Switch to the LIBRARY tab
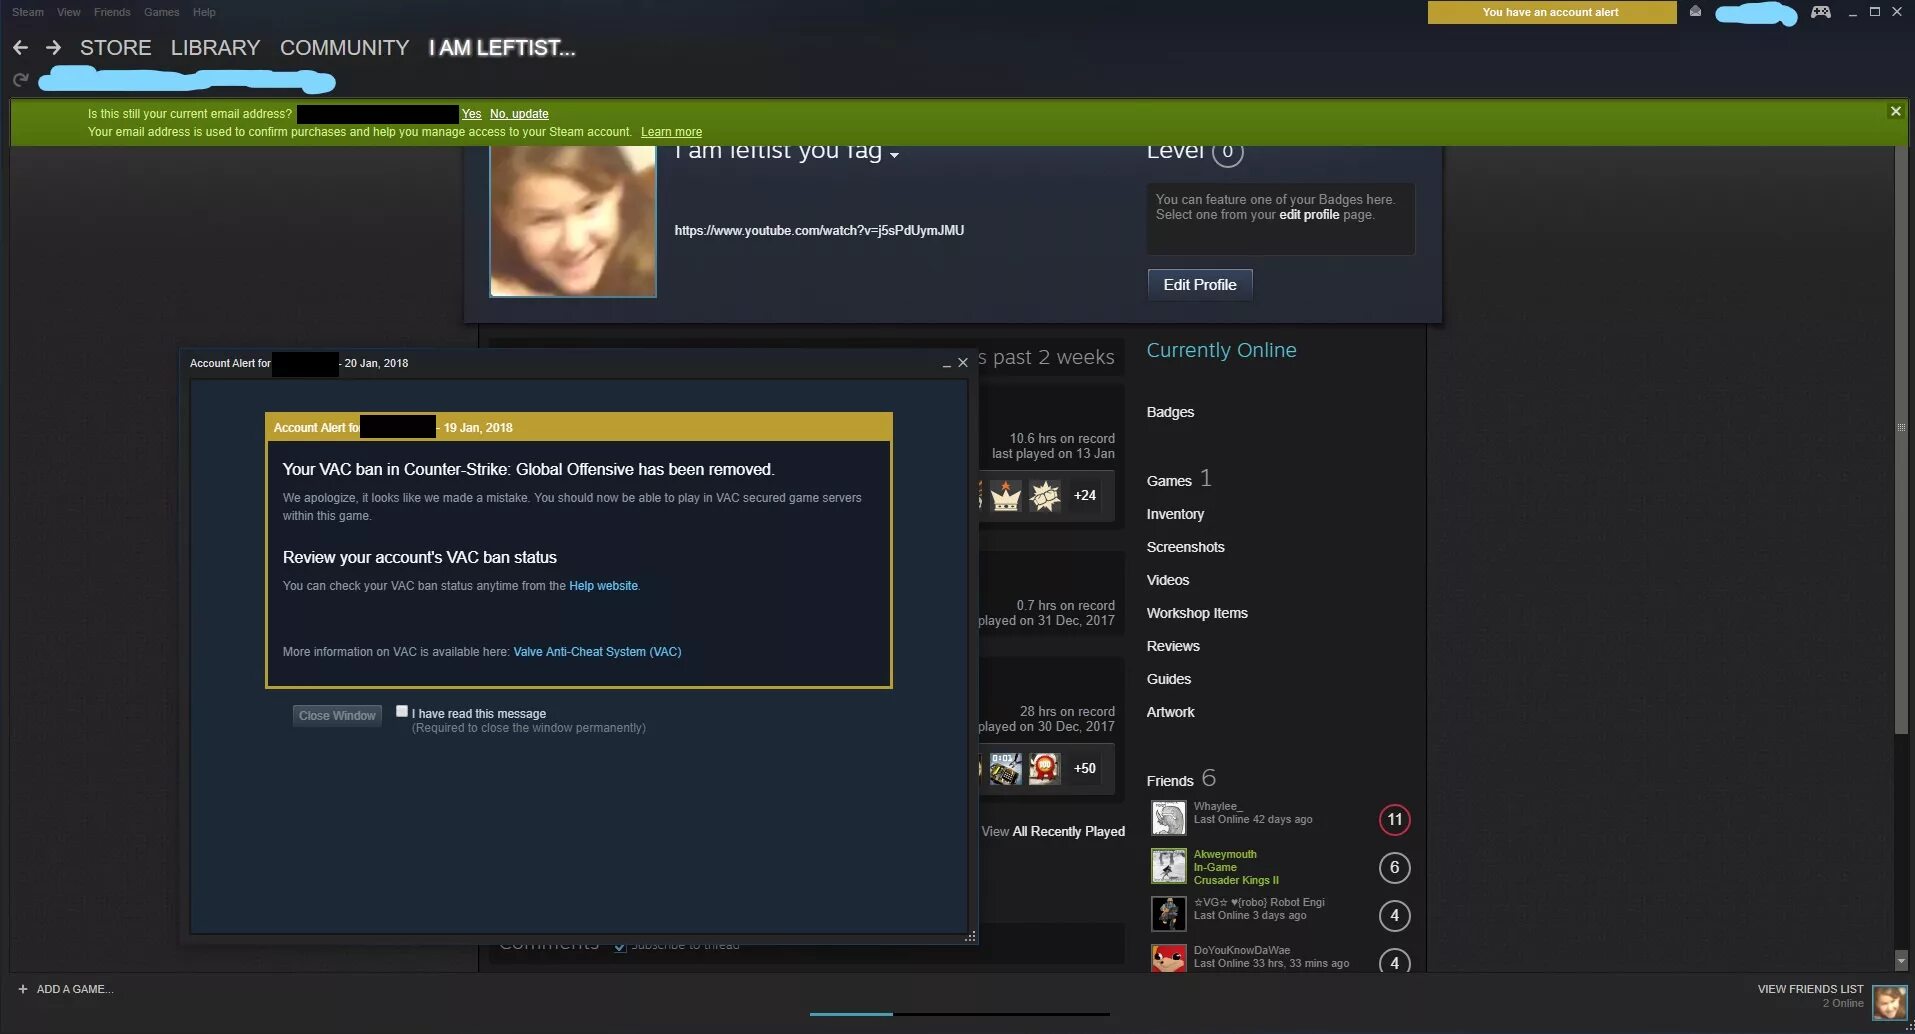Screen dimensions: 1915x1034 pyautogui.click(x=215, y=48)
